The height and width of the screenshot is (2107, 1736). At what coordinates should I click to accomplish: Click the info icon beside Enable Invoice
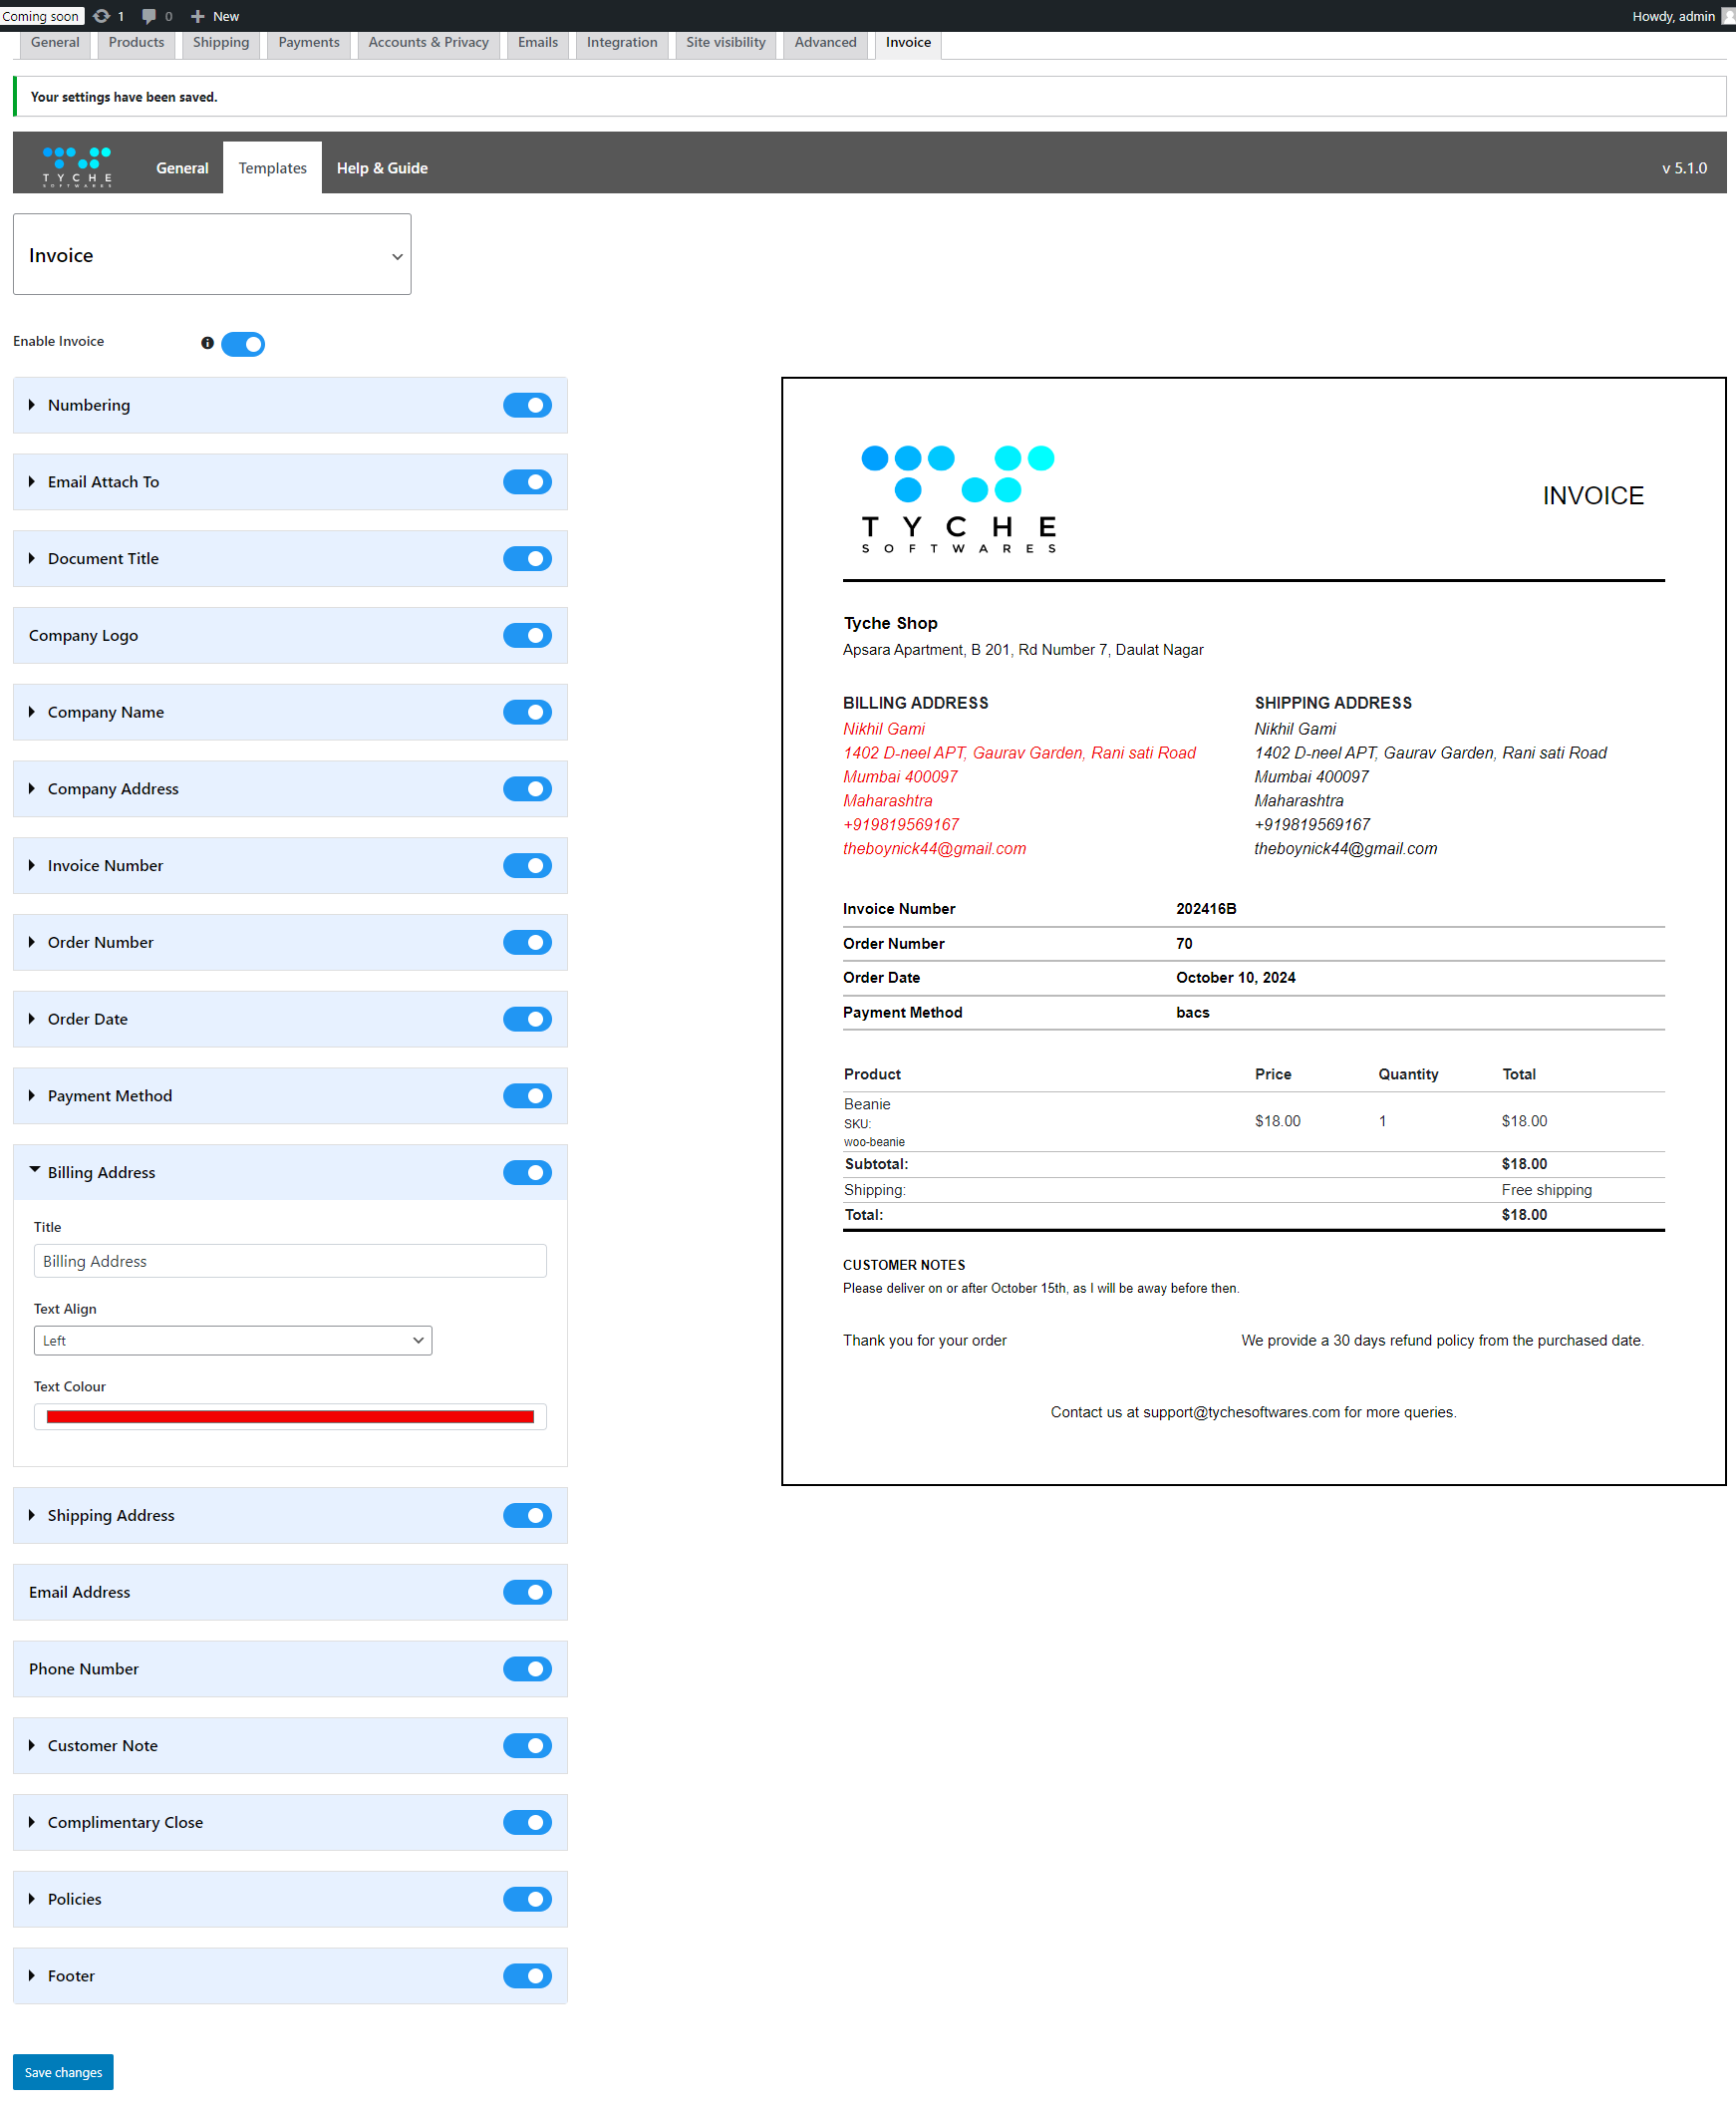coord(207,343)
